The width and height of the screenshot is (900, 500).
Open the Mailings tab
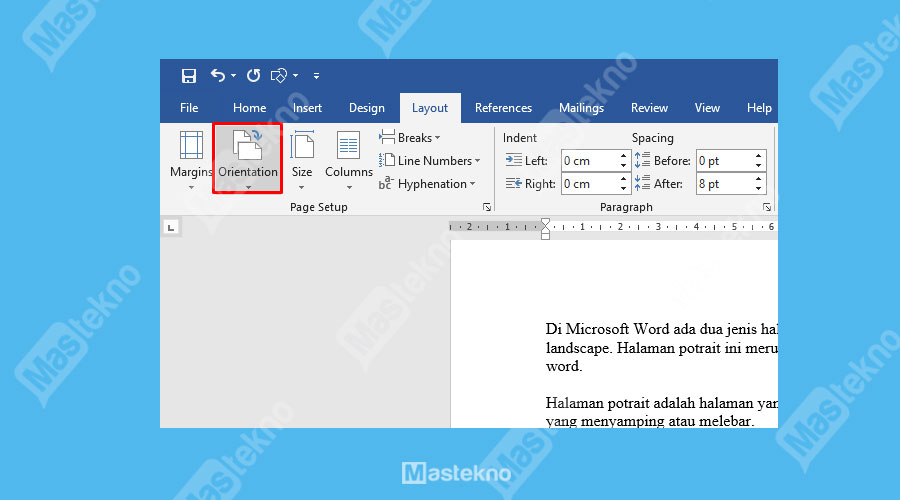click(581, 108)
